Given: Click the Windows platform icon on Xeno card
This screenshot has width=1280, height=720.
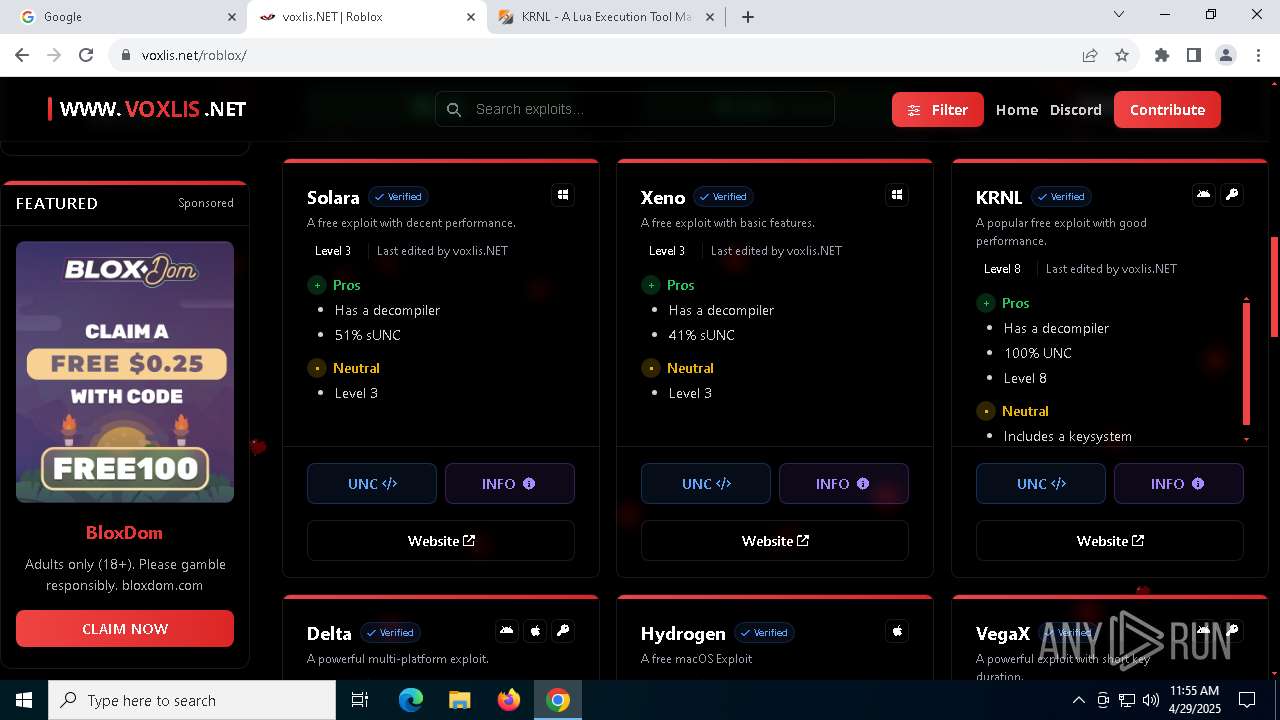Looking at the screenshot, I should coord(897,195).
